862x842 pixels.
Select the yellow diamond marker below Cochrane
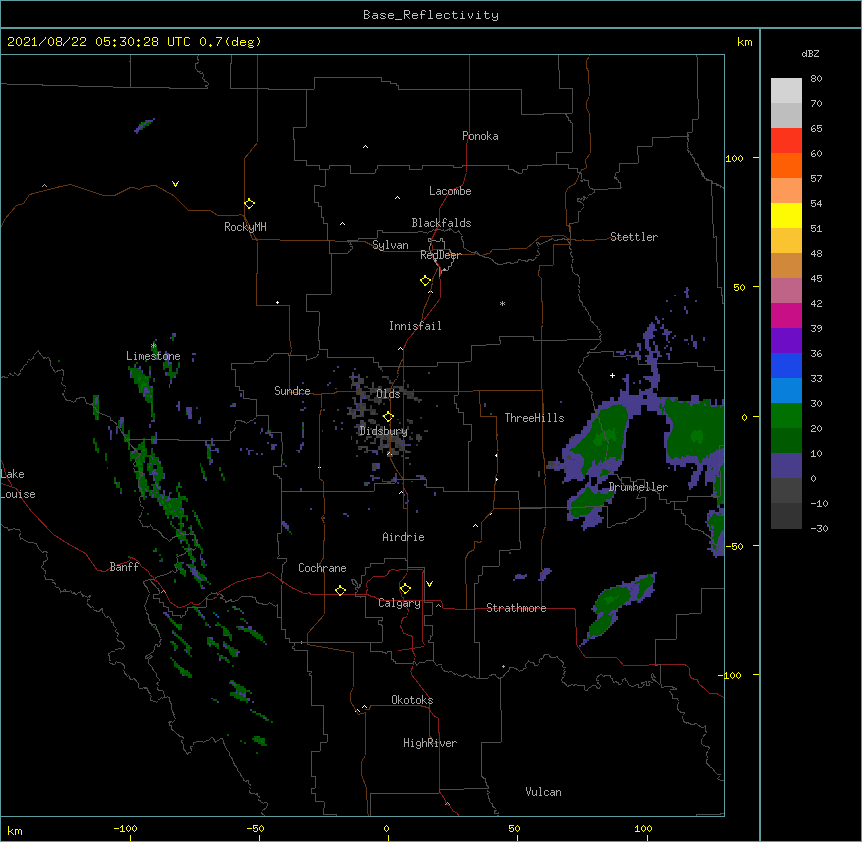click(340, 590)
